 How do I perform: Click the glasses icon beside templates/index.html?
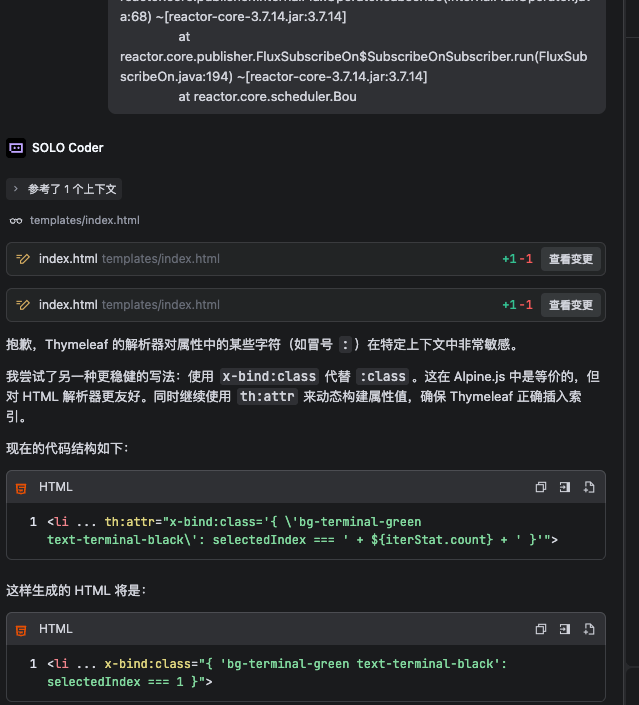(16, 221)
